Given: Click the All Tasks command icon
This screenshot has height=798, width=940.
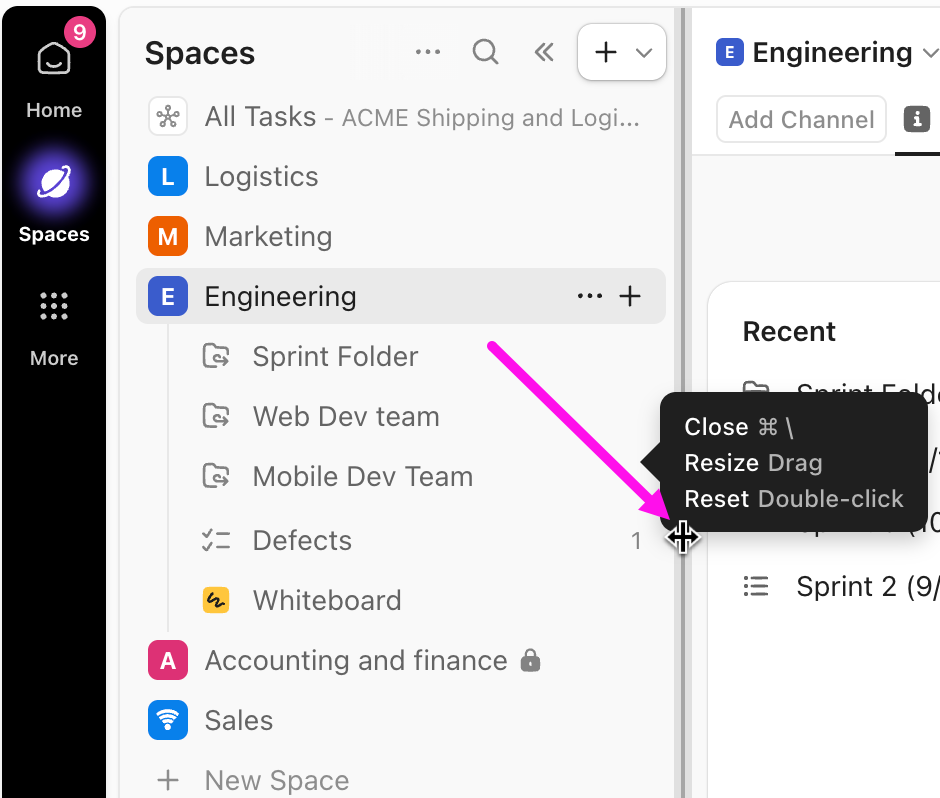Looking at the screenshot, I should [168, 116].
